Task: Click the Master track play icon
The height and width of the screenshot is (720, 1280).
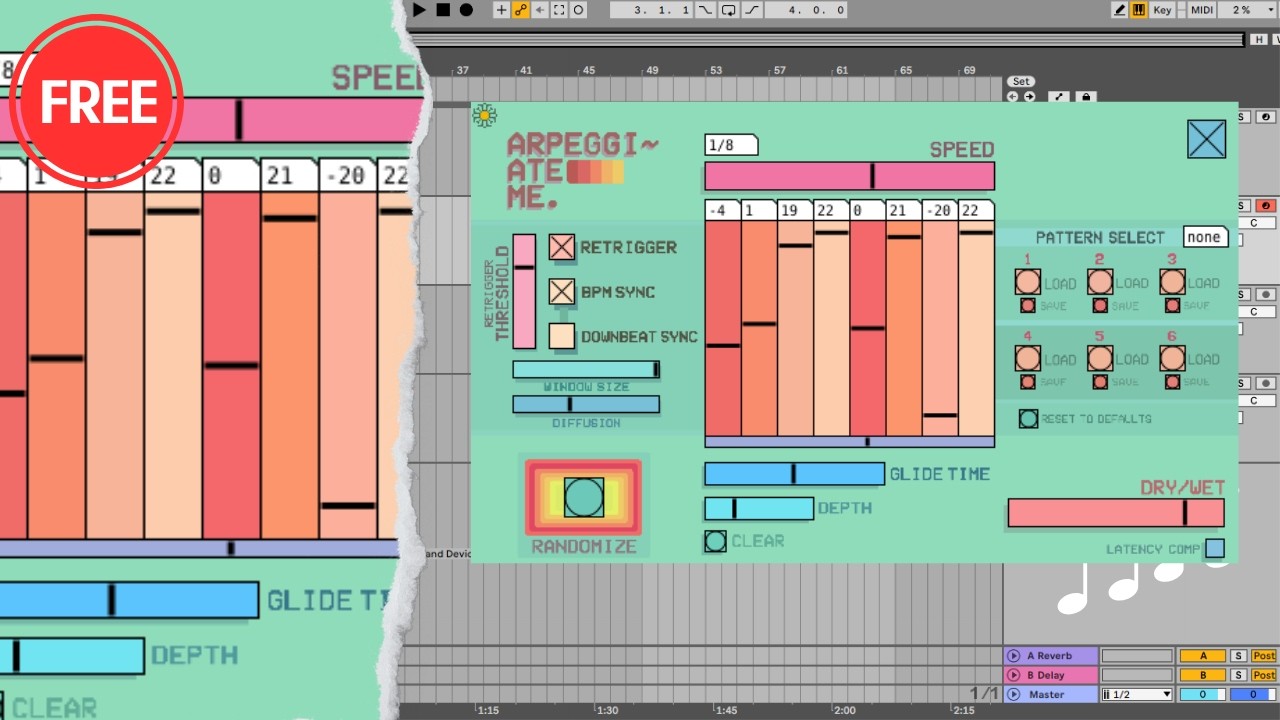Action: click(x=1014, y=694)
